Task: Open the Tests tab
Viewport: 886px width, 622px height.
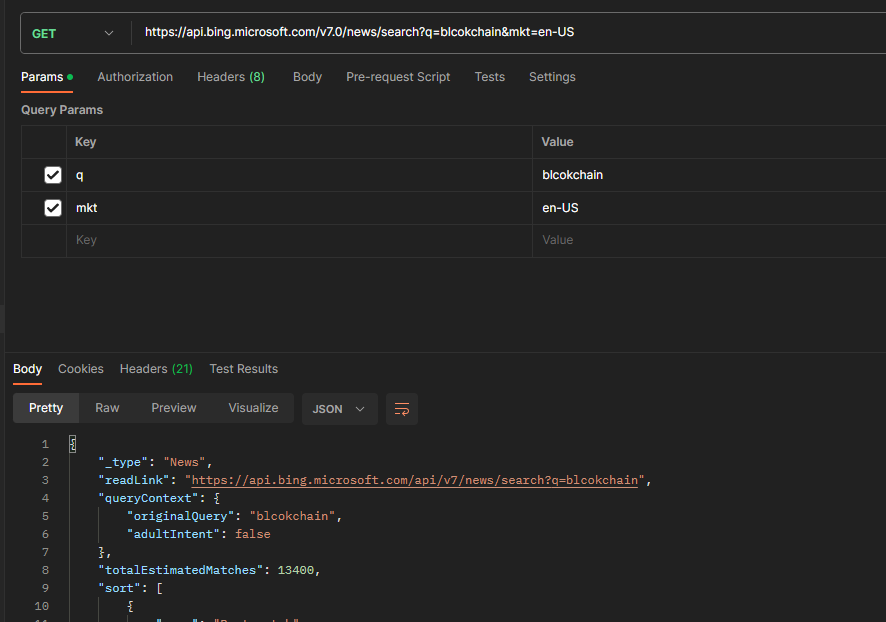Action: click(x=489, y=77)
